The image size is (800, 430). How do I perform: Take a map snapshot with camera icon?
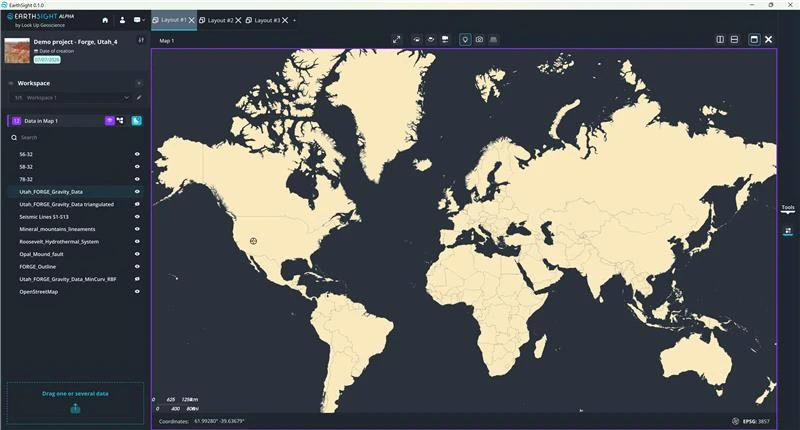pyautogui.click(x=479, y=39)
